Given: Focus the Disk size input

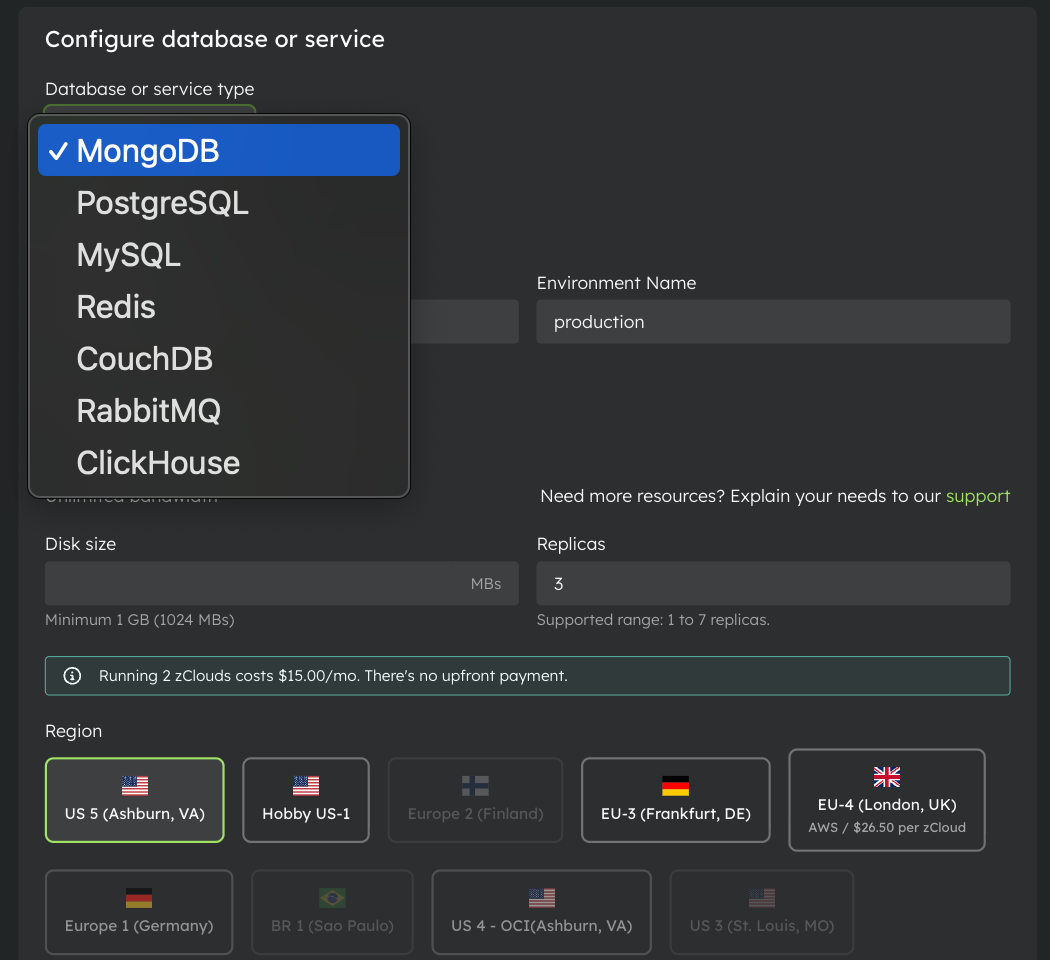Looking at the screenshot, I should [282, 583].
